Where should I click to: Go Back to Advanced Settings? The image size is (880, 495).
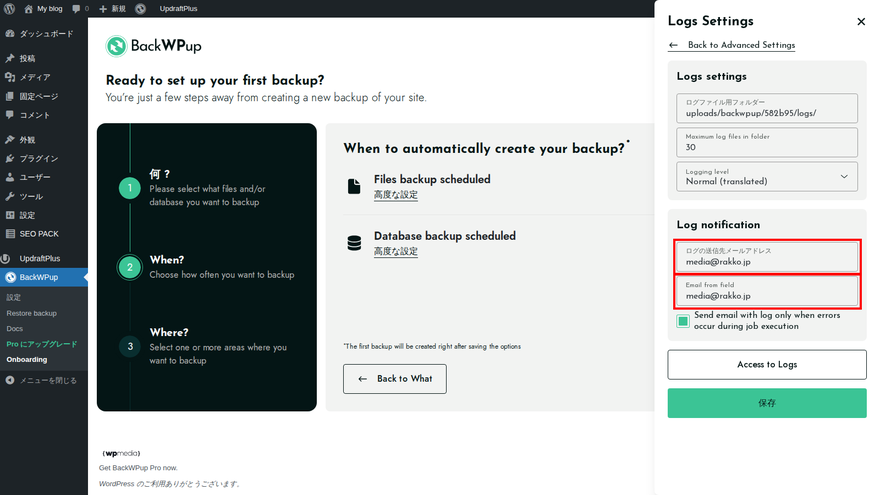[x=731, y=45]
